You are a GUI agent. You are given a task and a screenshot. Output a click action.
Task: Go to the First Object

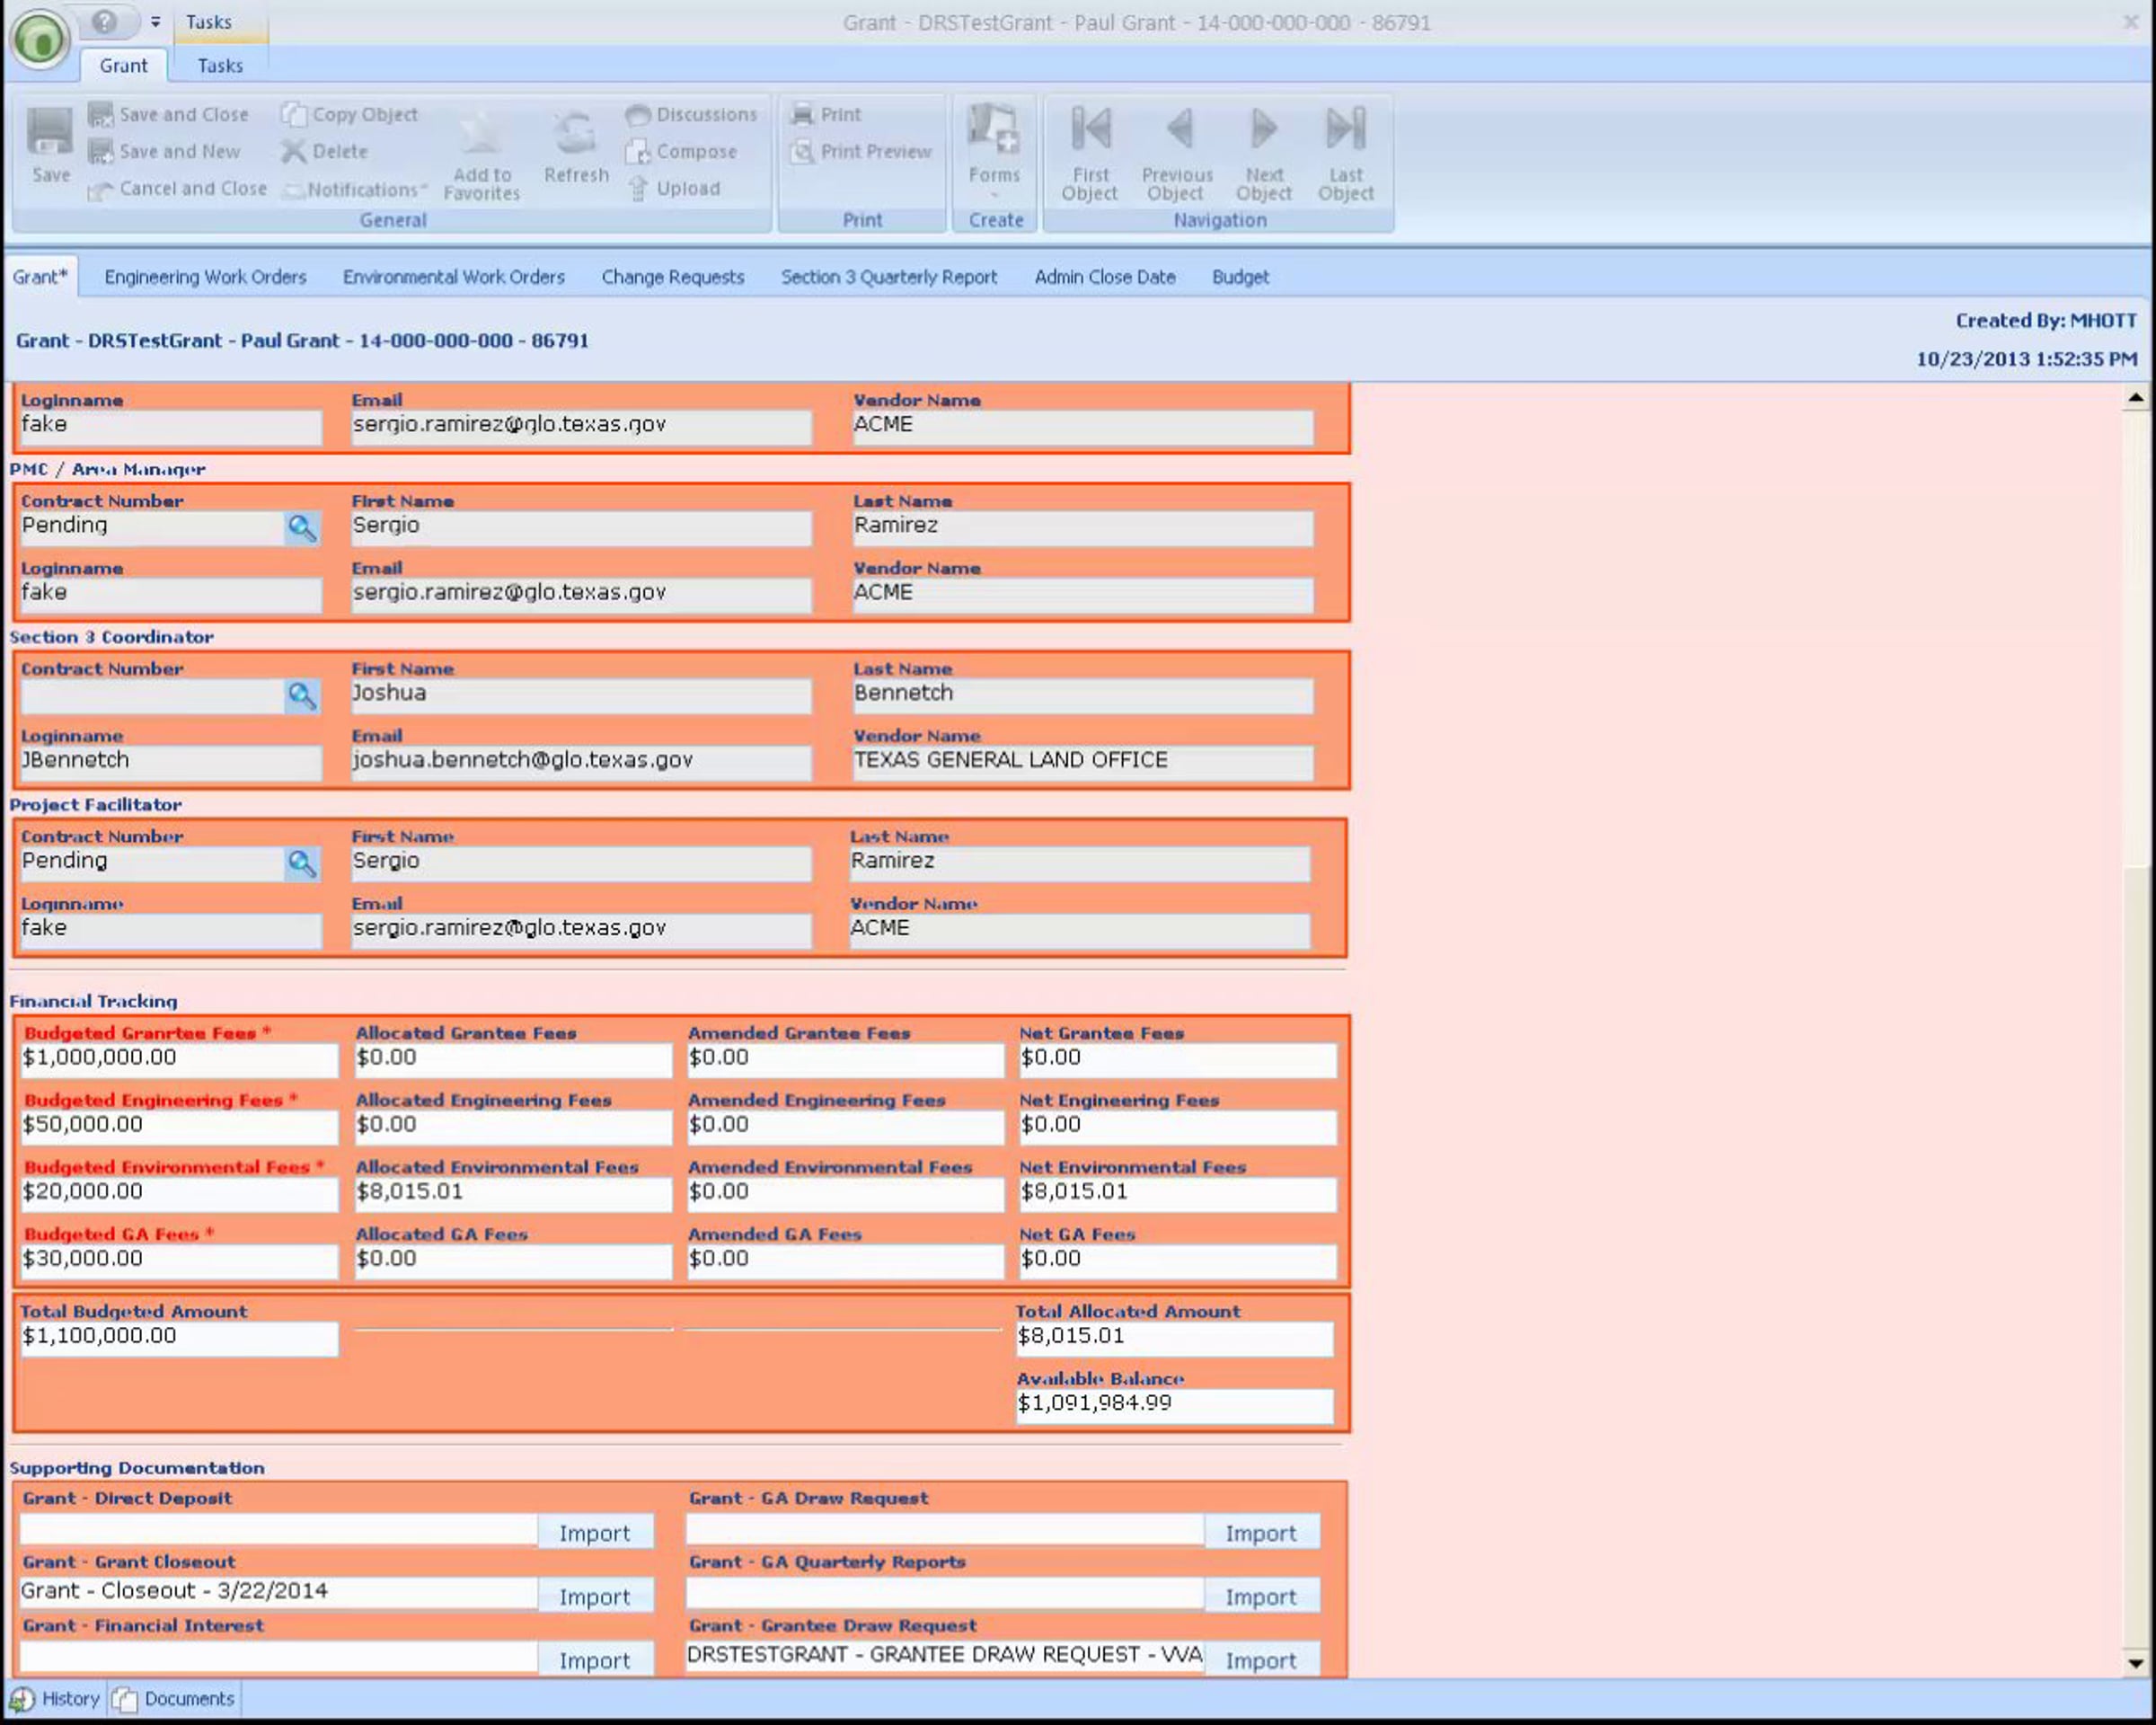point(1090,153)
